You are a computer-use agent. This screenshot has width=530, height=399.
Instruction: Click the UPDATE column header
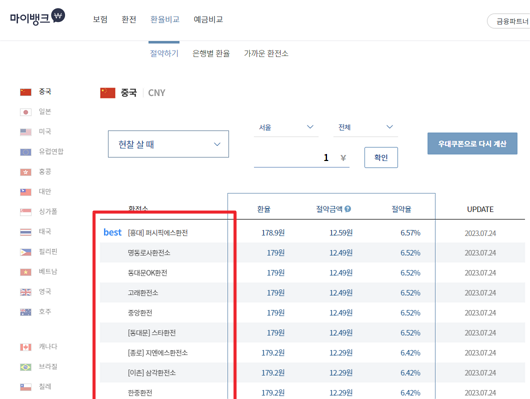pyautogui.click(x=480, y=209)
